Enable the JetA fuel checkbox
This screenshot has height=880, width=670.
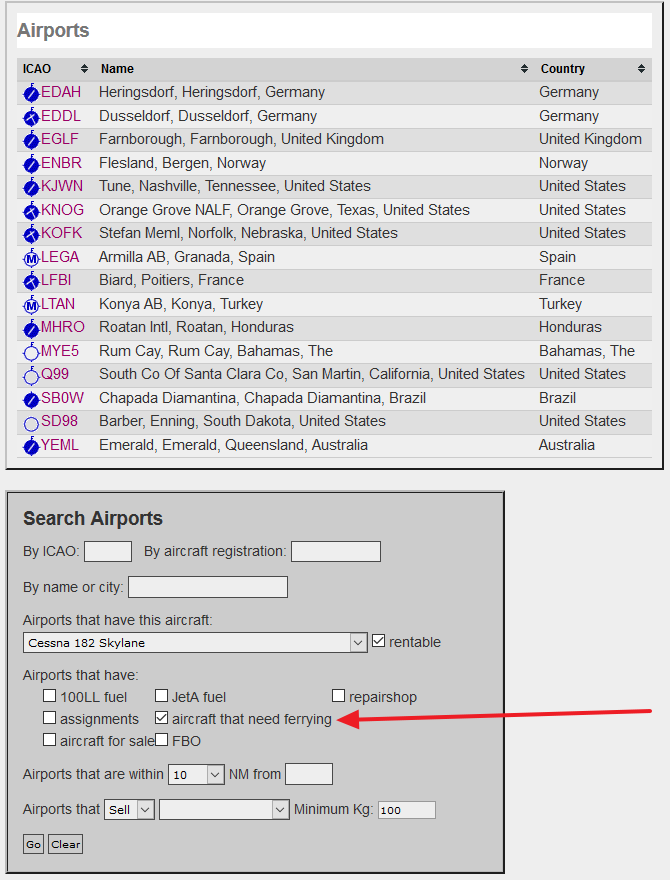click(x=162, y=696)
